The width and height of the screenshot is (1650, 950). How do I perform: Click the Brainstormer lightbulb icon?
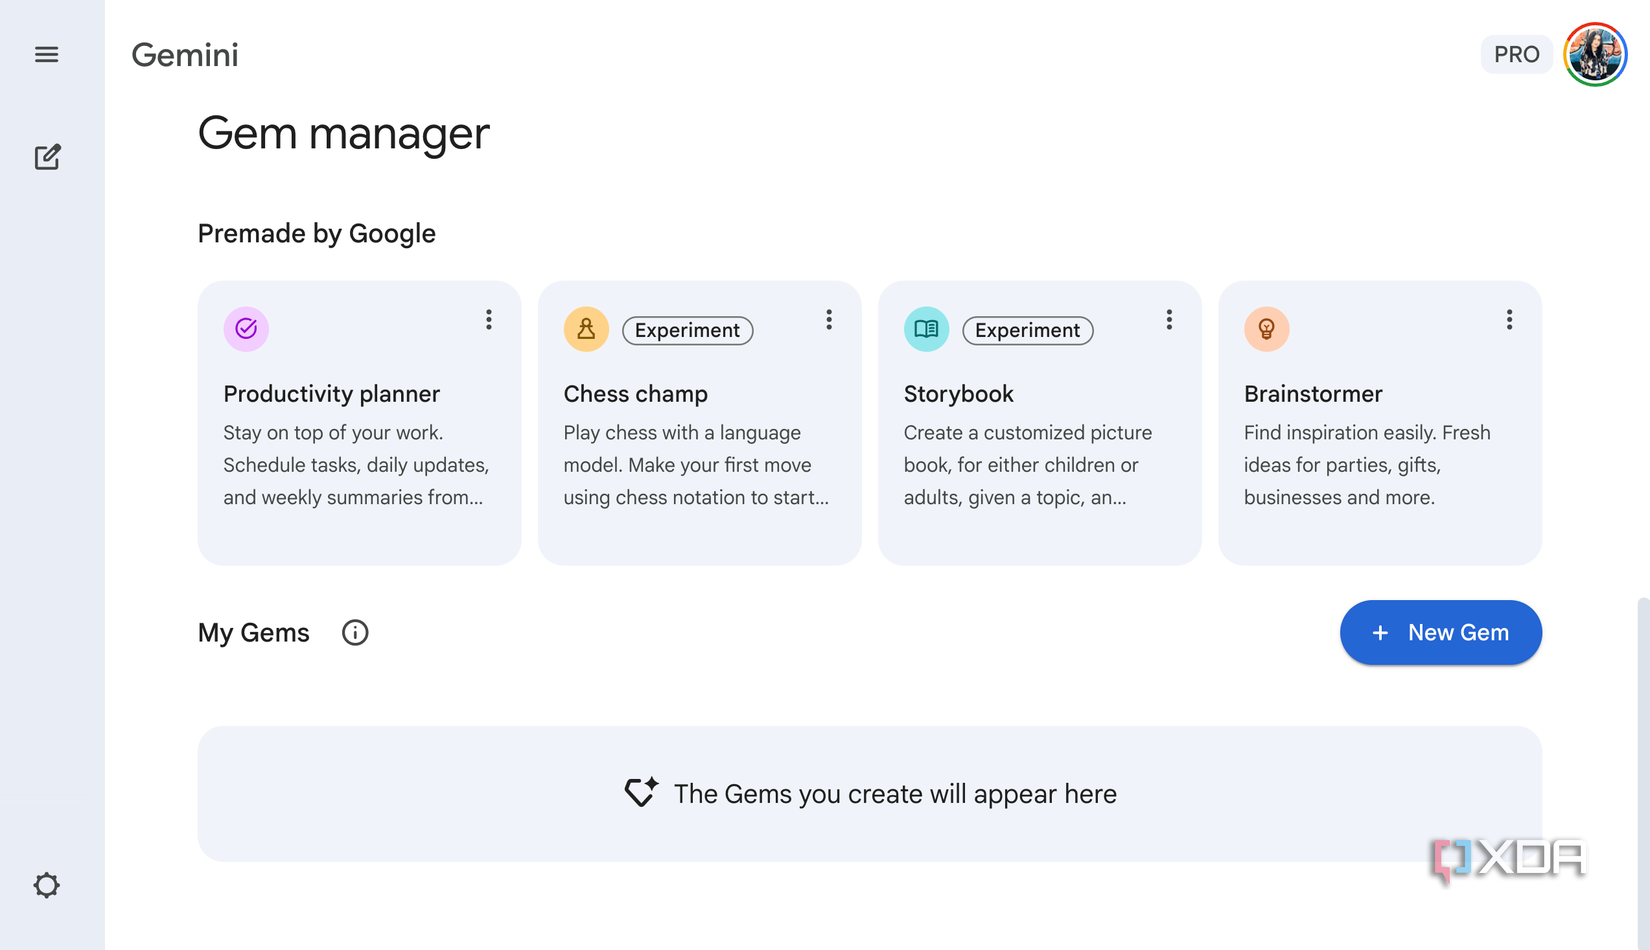click(1266, 329)
